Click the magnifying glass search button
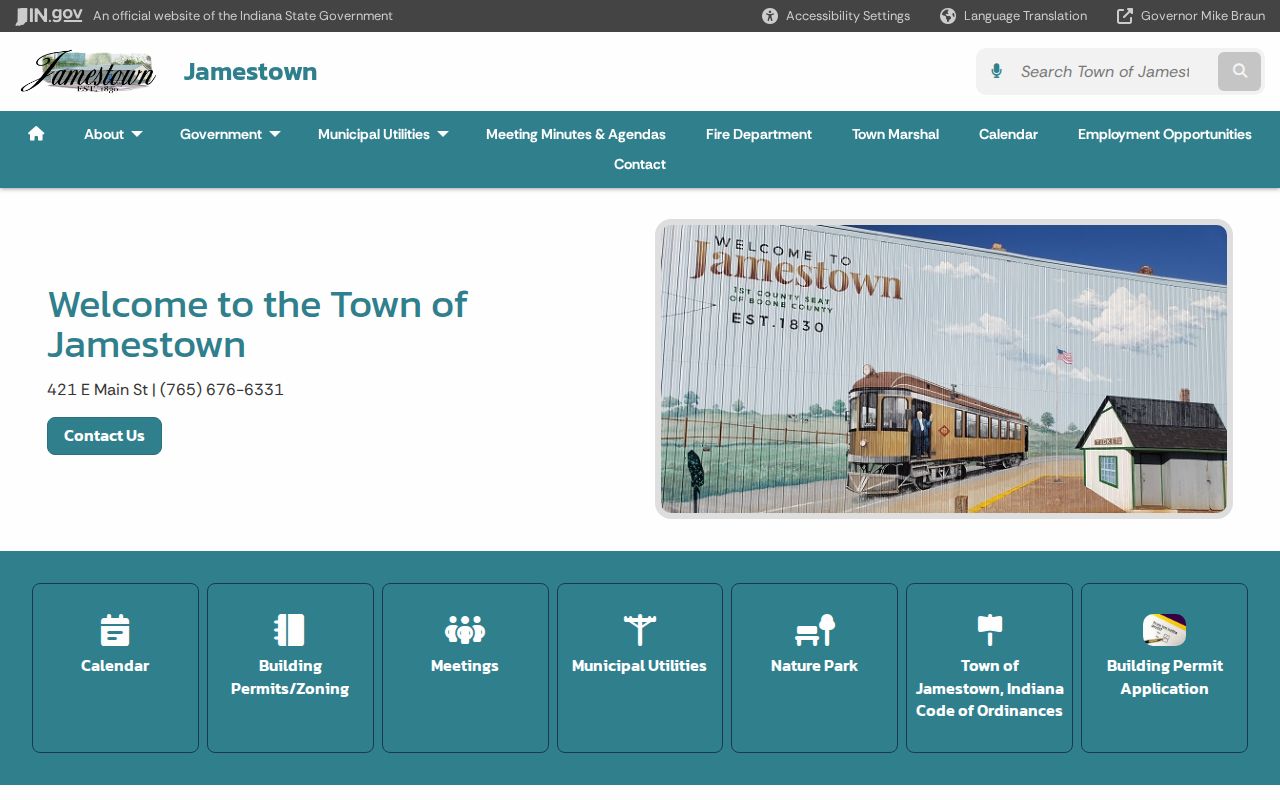This screenshot has width=1280, height=800. (1240, 71)
